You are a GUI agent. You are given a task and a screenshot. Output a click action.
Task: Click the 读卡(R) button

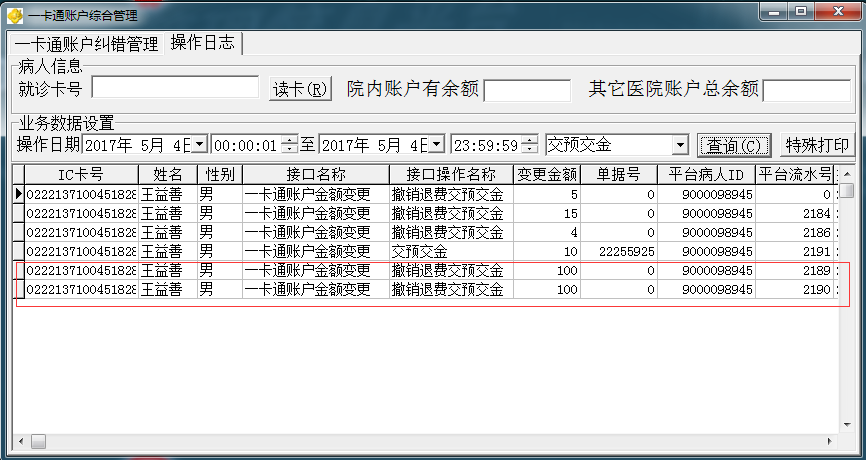[300, 89]
